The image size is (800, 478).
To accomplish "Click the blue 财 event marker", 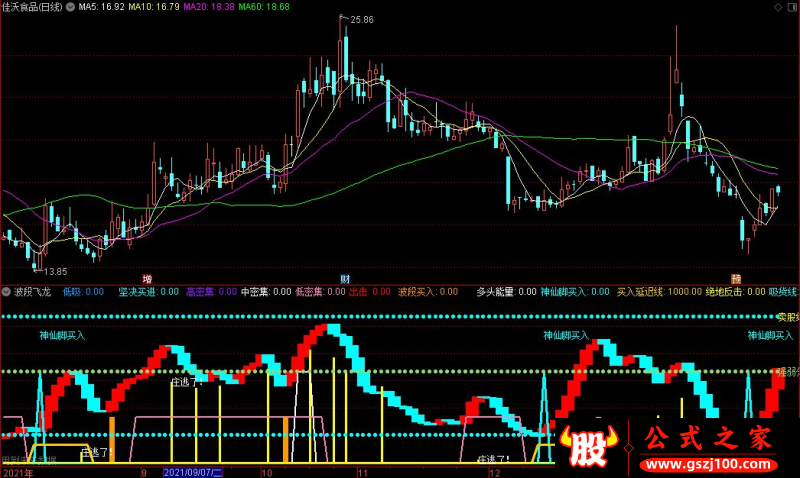I will tap(345, 279).
